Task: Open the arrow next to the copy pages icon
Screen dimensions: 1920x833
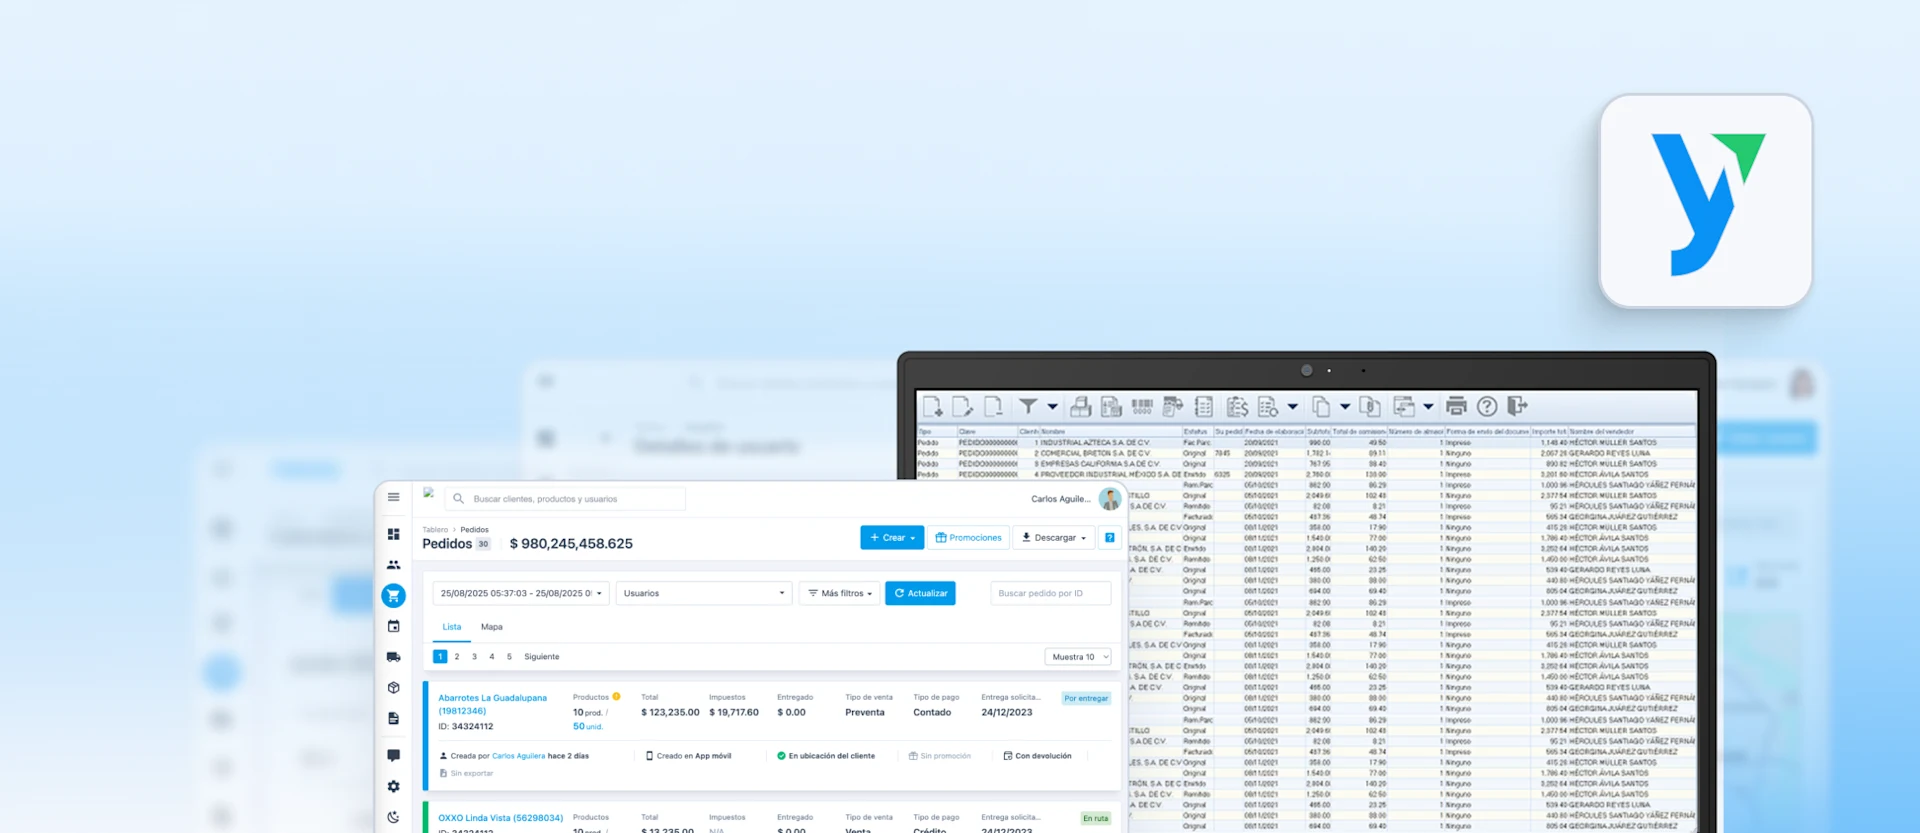Action: (1345, 407)
